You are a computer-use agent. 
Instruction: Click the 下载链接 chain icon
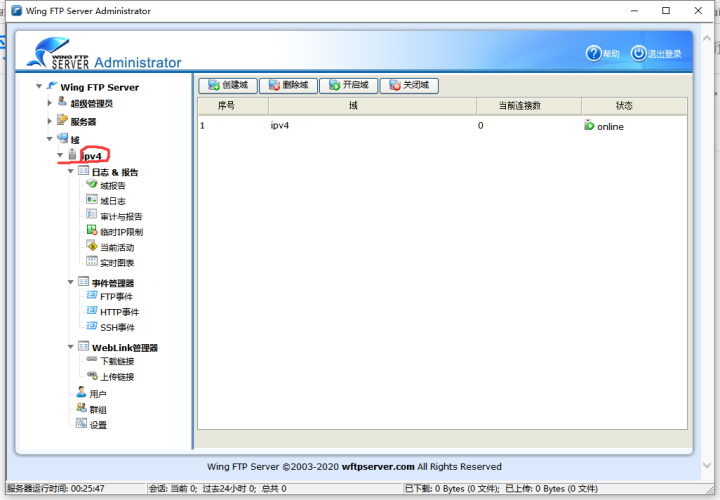tap(92, 359)
